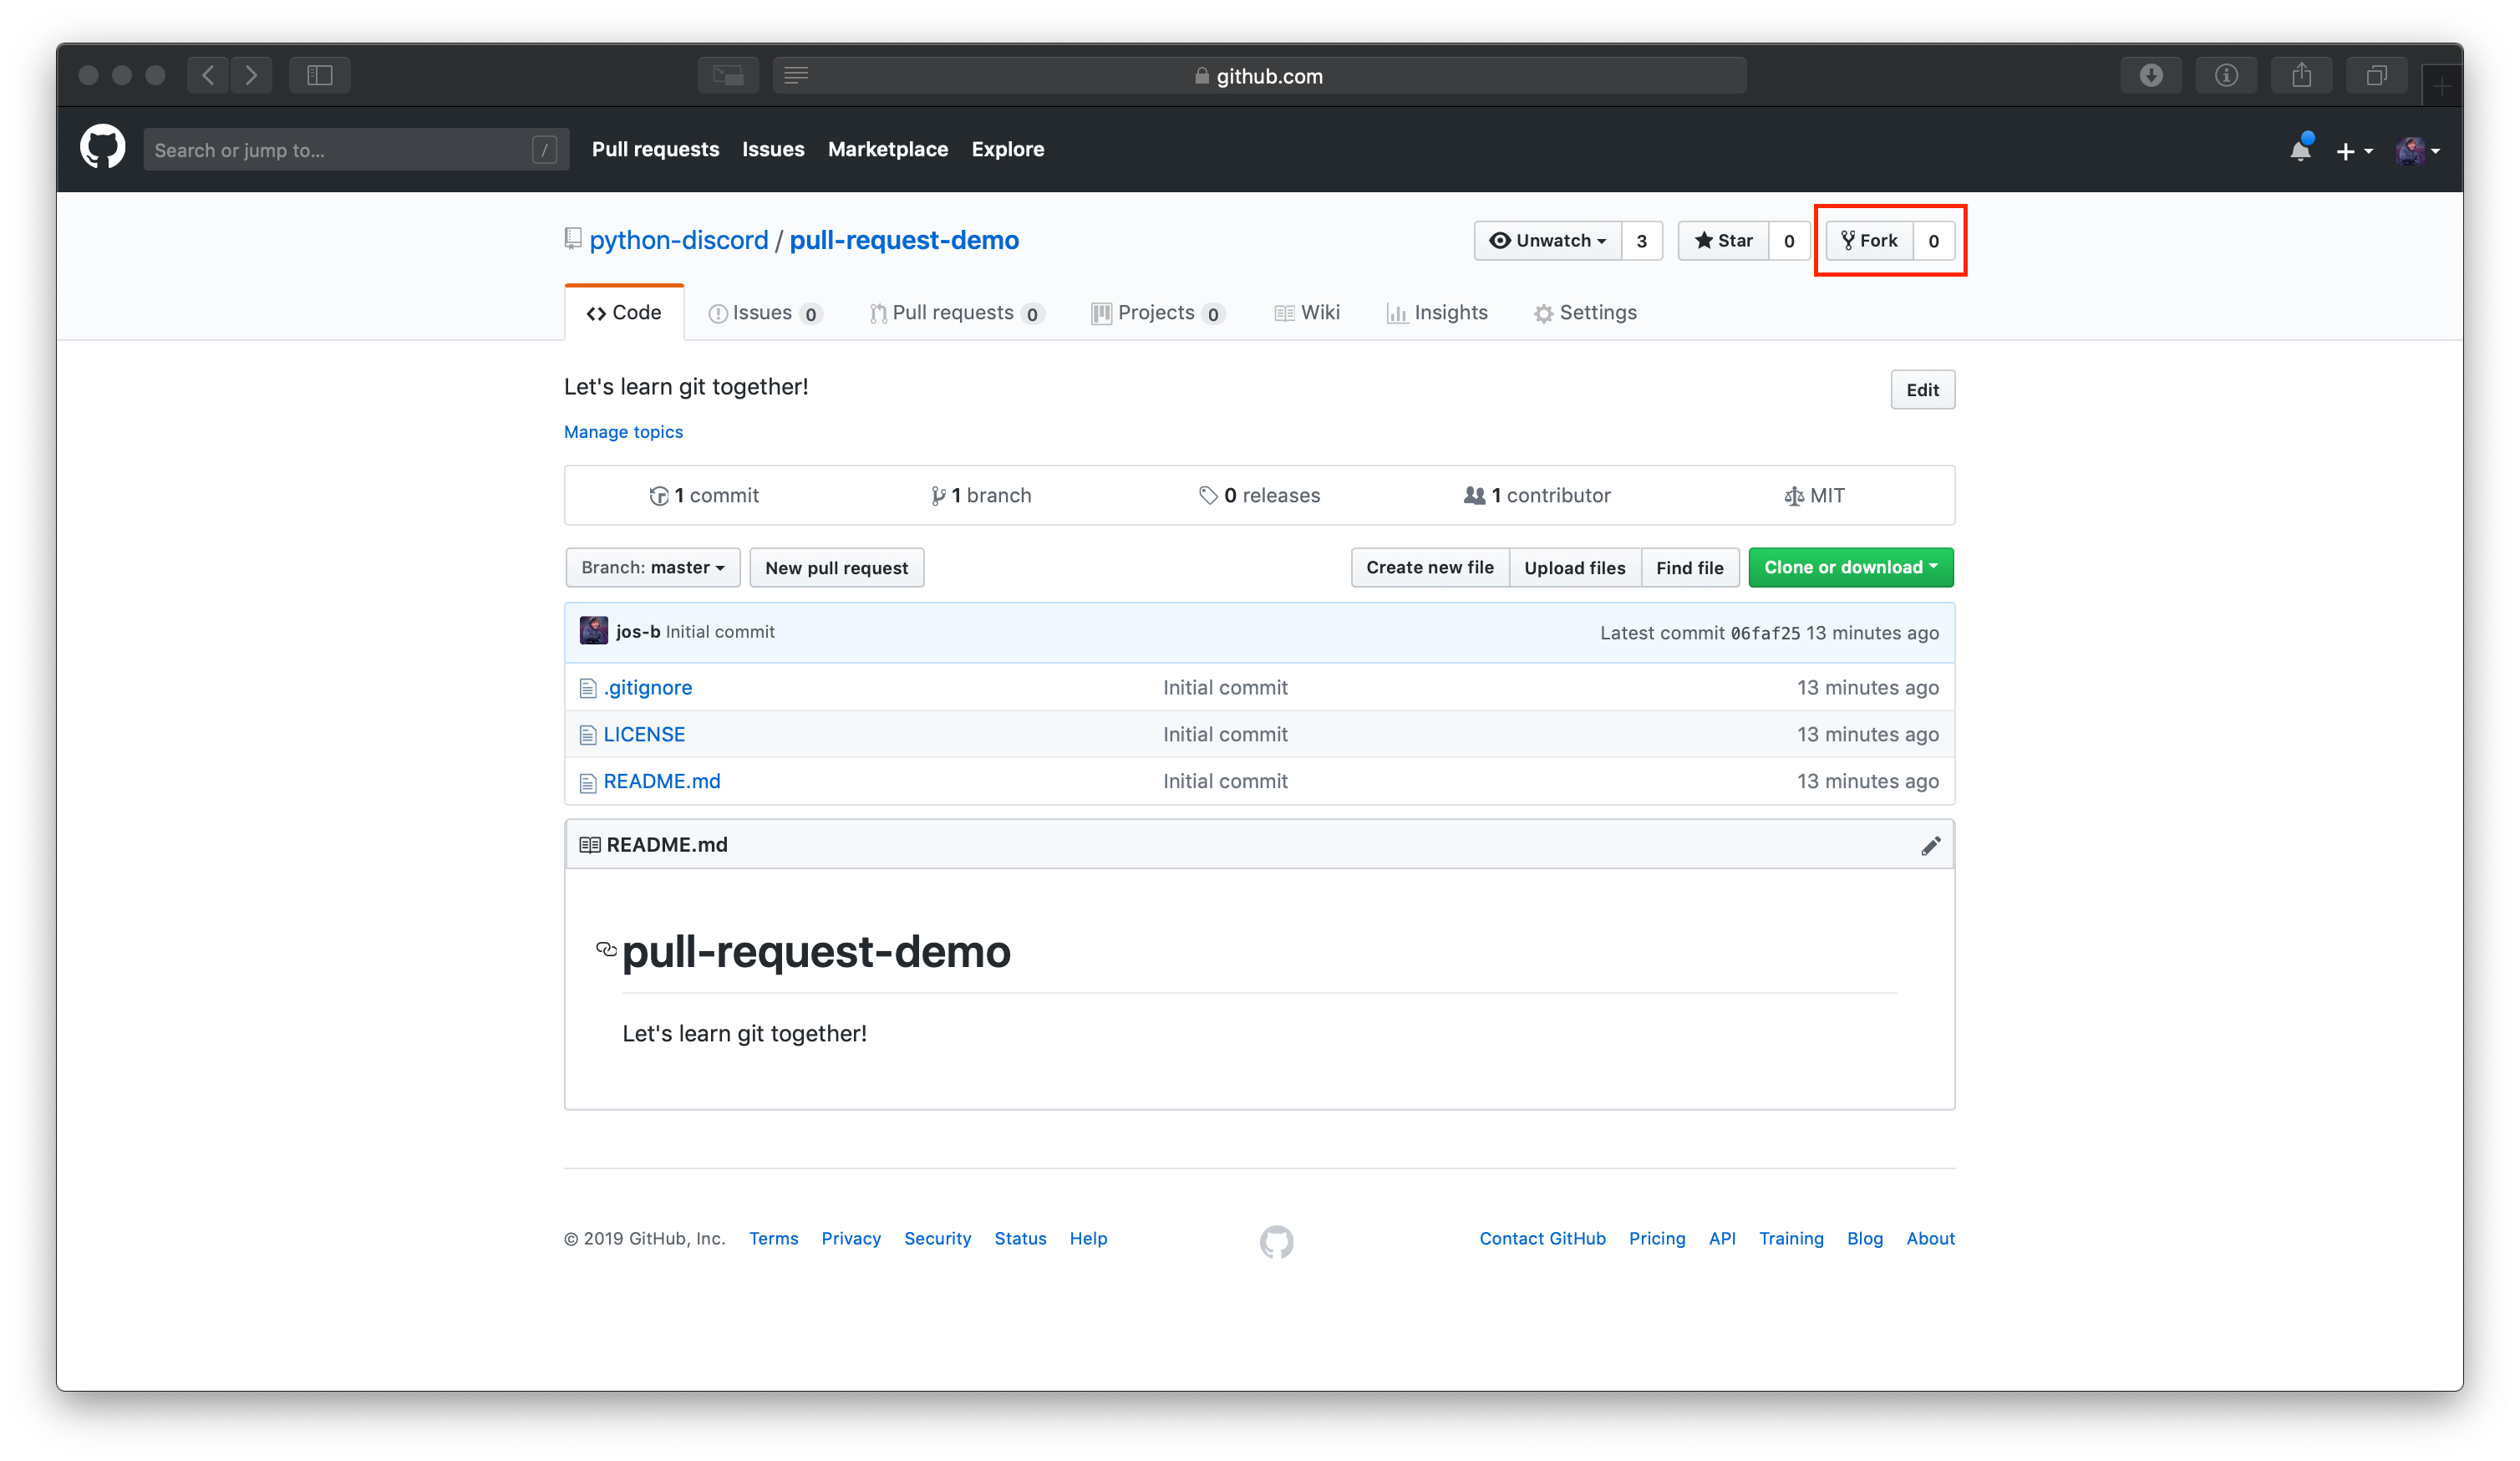Click the README pencil edit icon
Image resolution: width=2520 pixels, height=1461 pixels.
tap(1930, 846)
